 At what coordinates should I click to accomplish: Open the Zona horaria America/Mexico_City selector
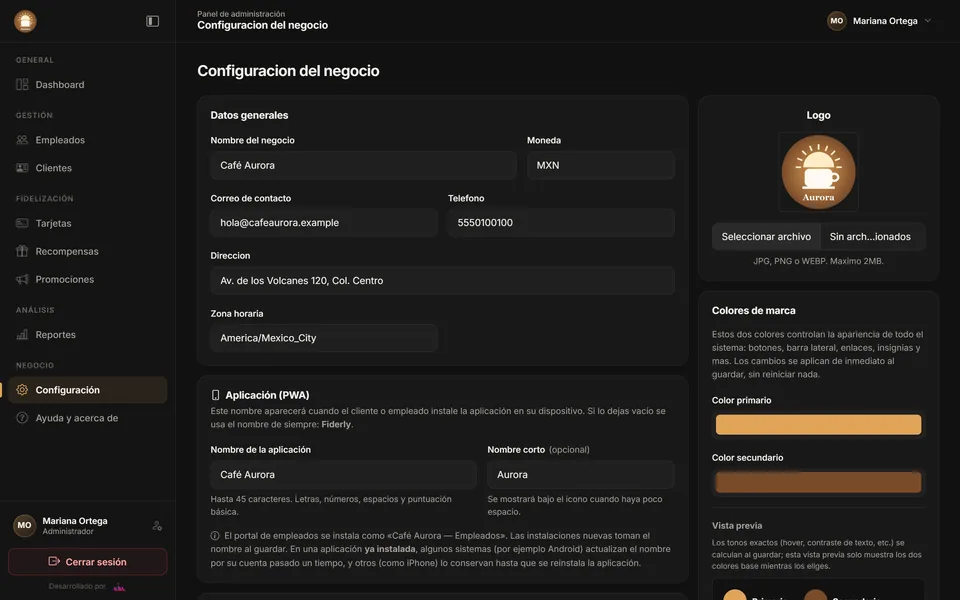coord(324,338)
